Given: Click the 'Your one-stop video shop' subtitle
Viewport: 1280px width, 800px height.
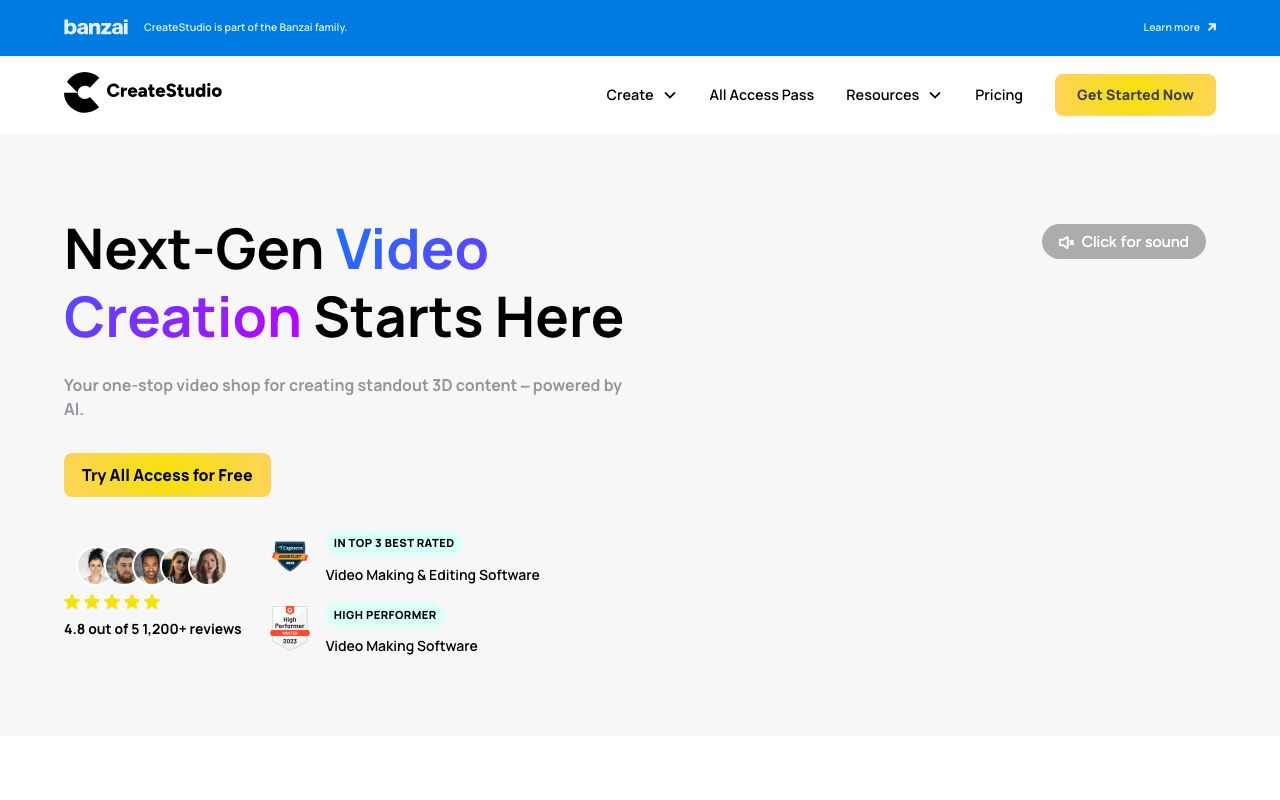Looking at the screenshot, I should (x=343, y=397).
